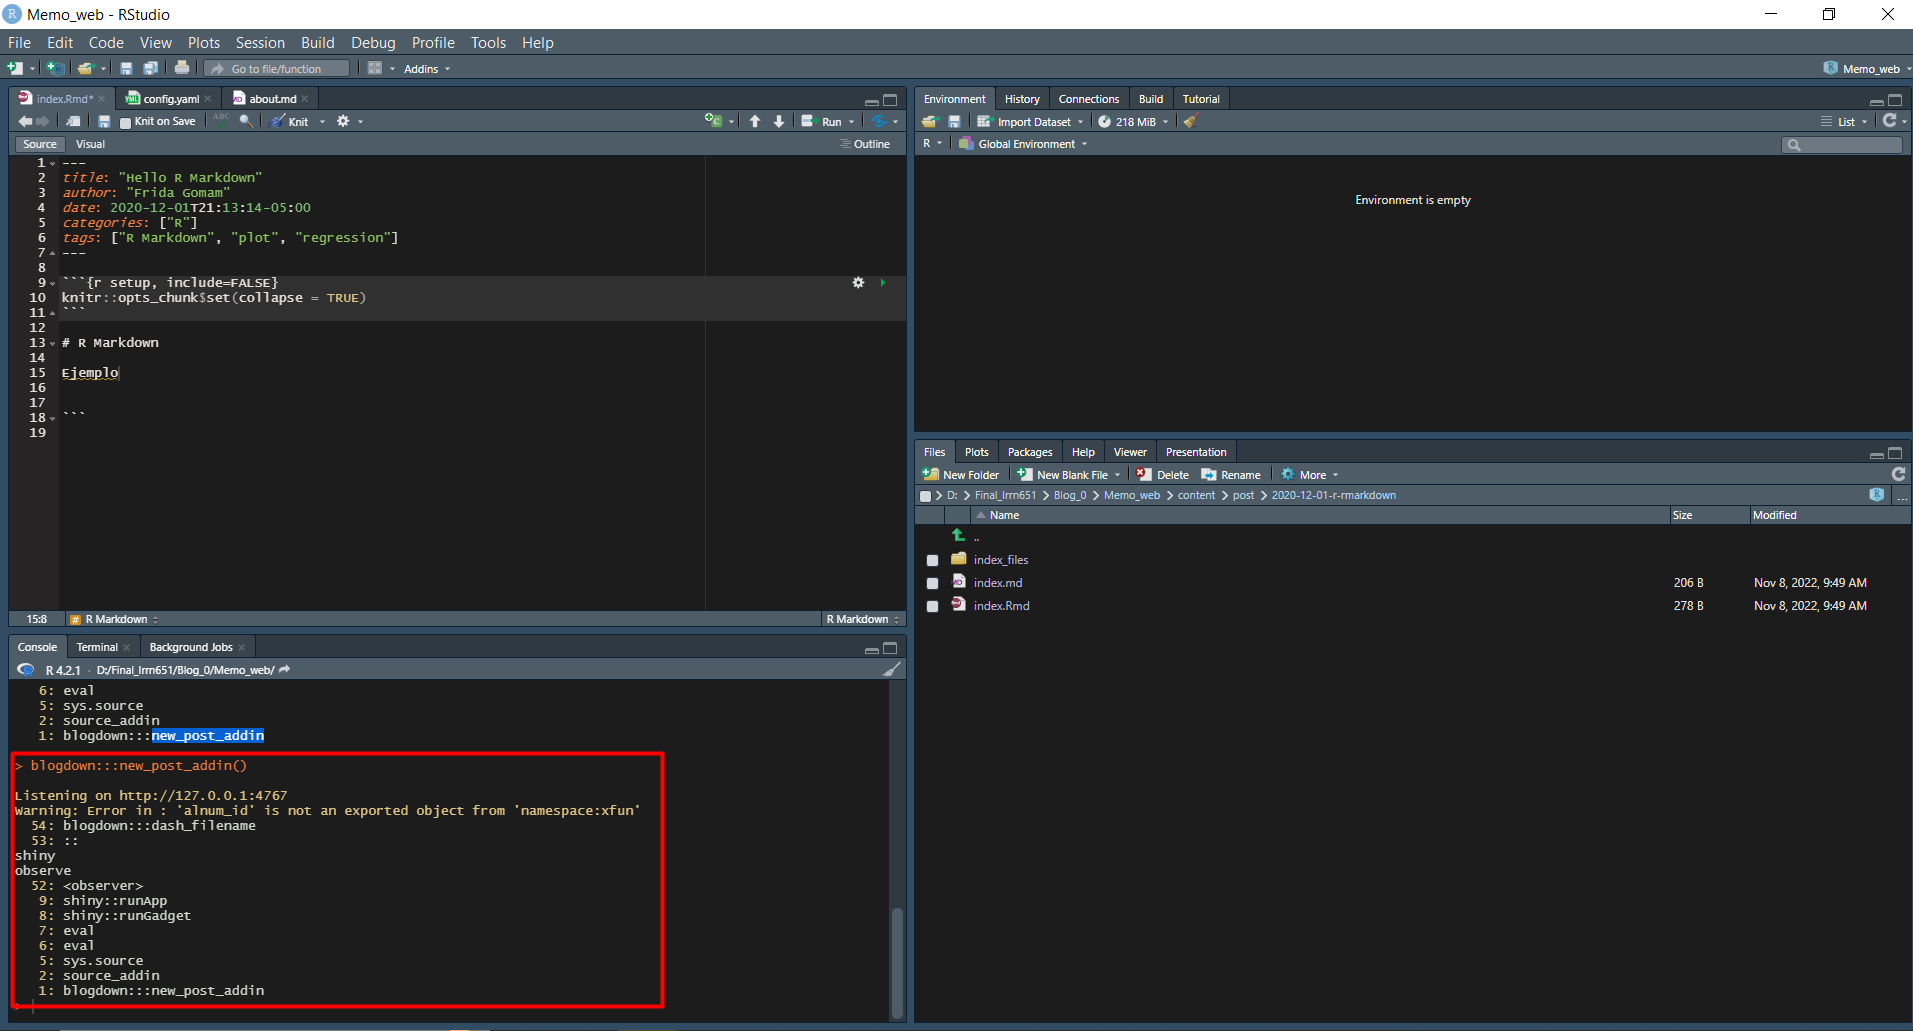Click the Environment search field
The height and width of the screenshot is (1031, 1913).
pyautogui.click(x=1842, y=145)
